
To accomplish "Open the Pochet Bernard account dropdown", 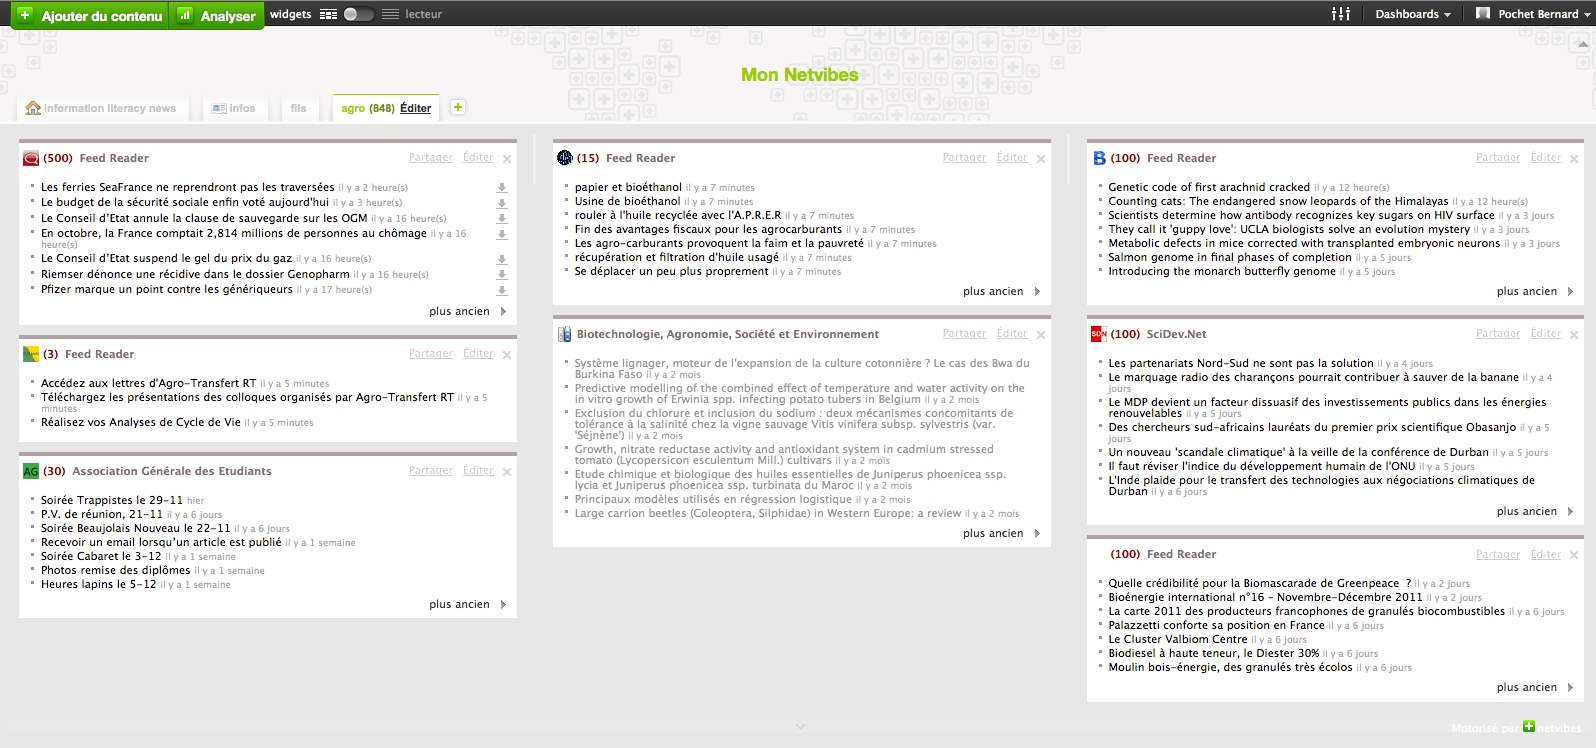I will (1544, 14).
